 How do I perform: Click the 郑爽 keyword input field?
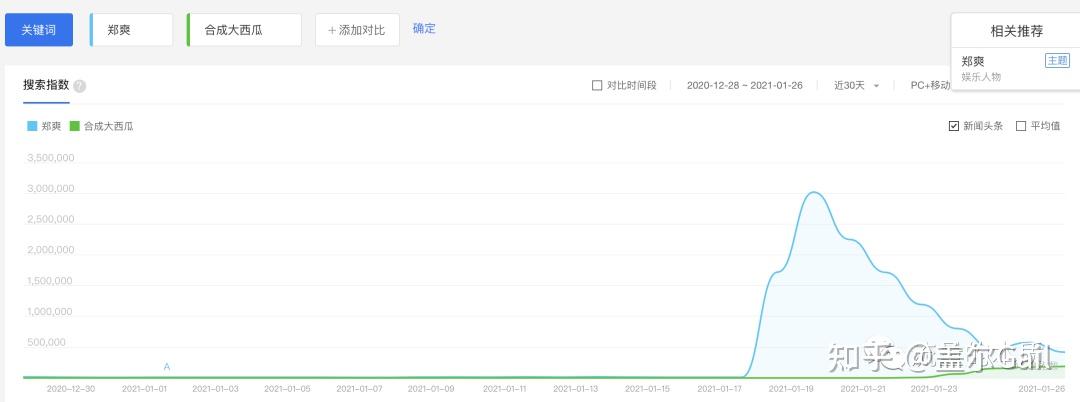(x=133, y=30)
